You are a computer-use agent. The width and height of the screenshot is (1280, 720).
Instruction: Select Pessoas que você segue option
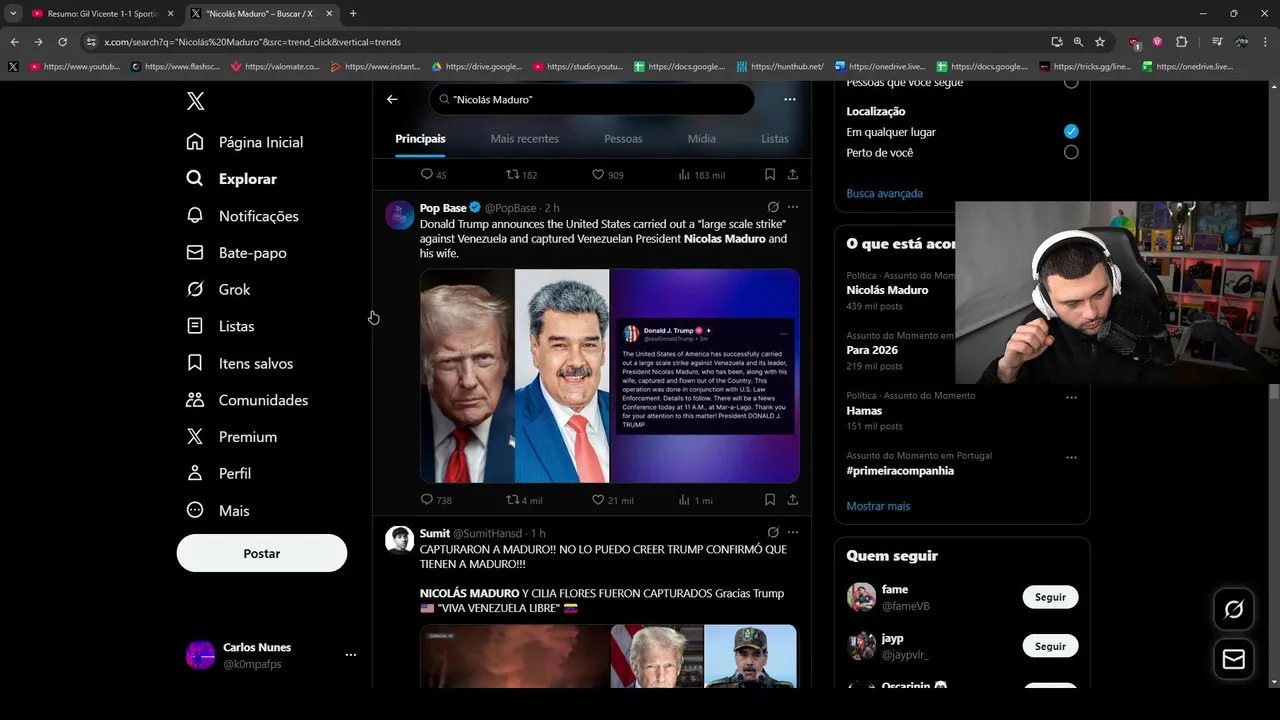[x=1071, y=83]
